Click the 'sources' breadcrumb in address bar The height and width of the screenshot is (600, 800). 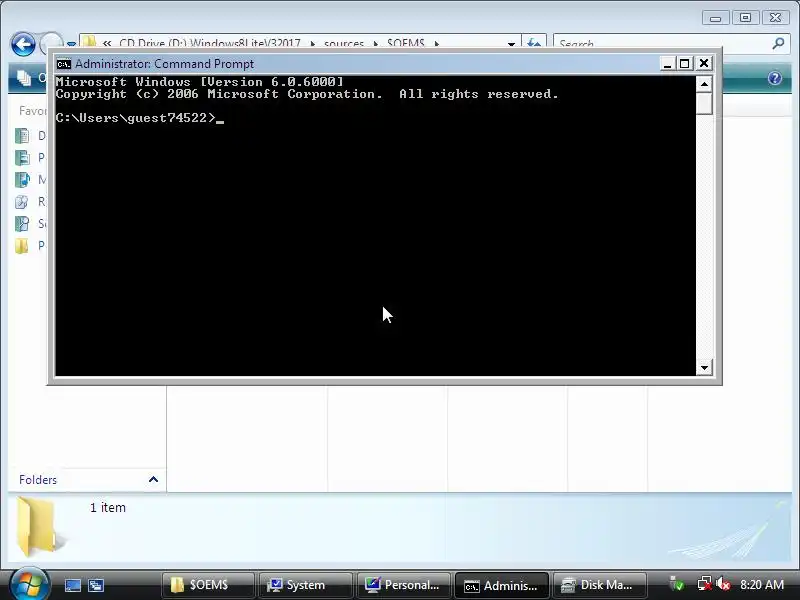point(344,44)
